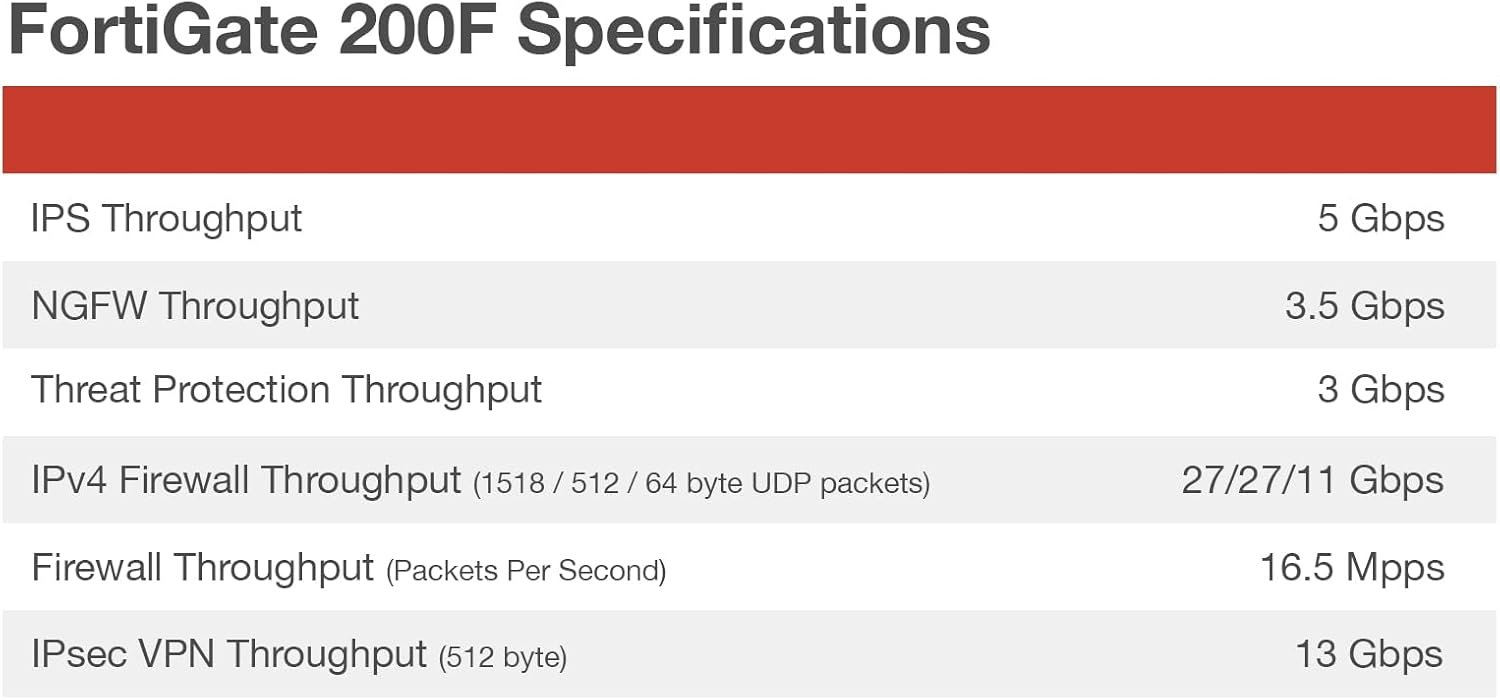Click the word Specifications in the heading
1500x700 pixels.
click(753, 32)
